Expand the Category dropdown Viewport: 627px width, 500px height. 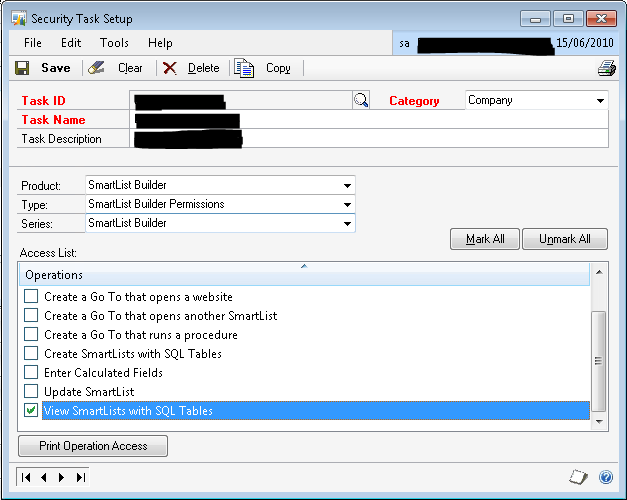tap(600, 101)
